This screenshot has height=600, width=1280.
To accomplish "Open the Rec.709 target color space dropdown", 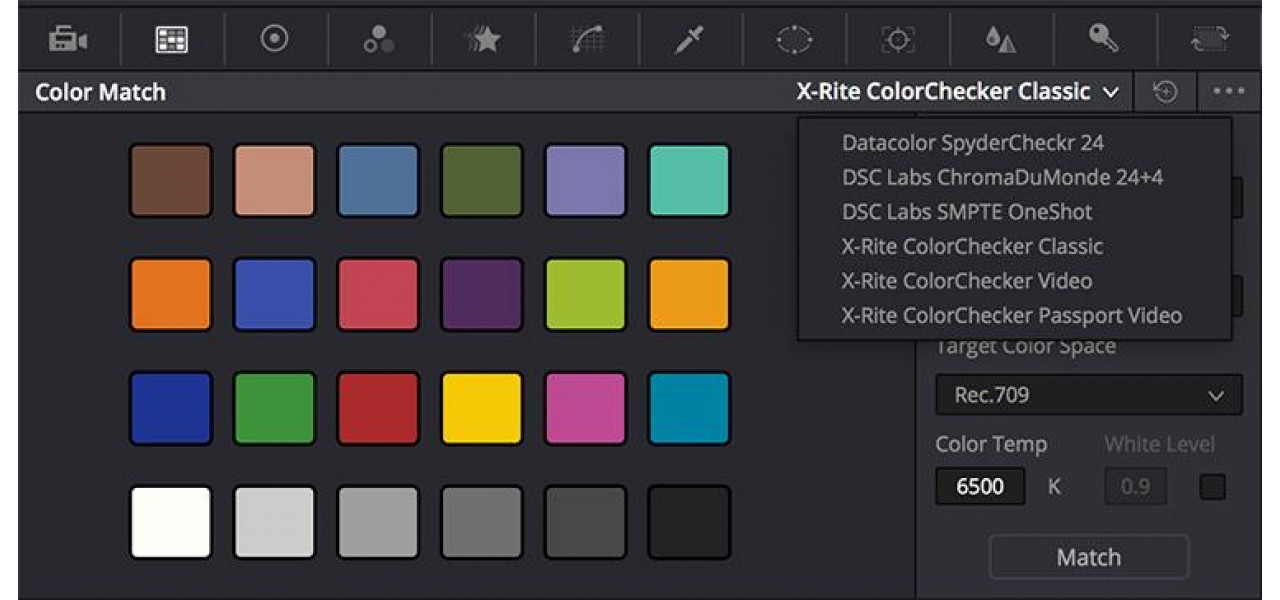I will tap(1089, 395).
